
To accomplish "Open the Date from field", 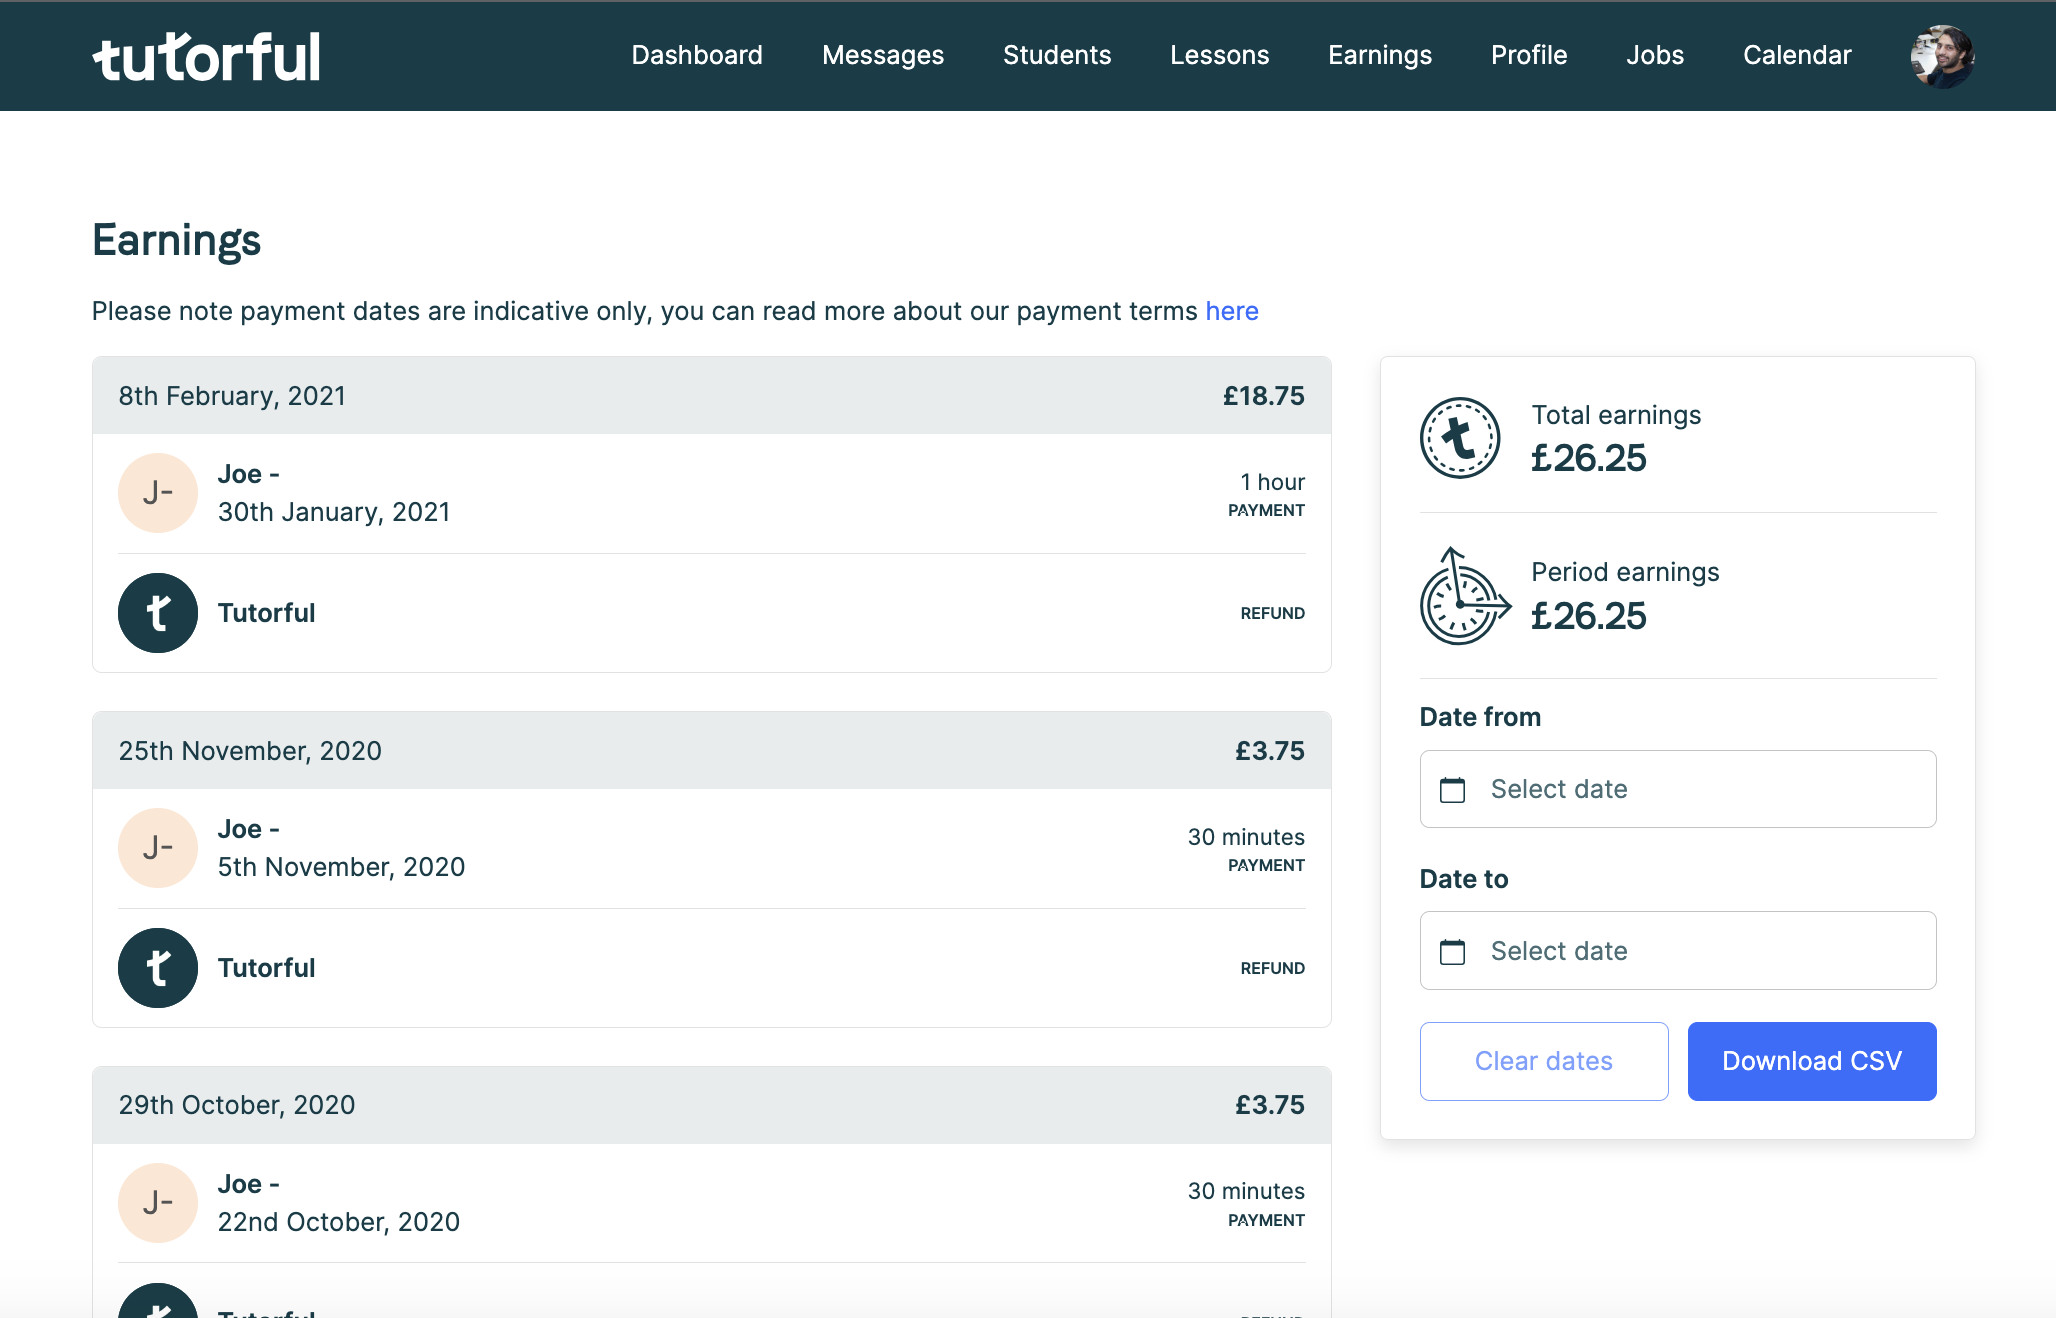I will click(1678, 789).
